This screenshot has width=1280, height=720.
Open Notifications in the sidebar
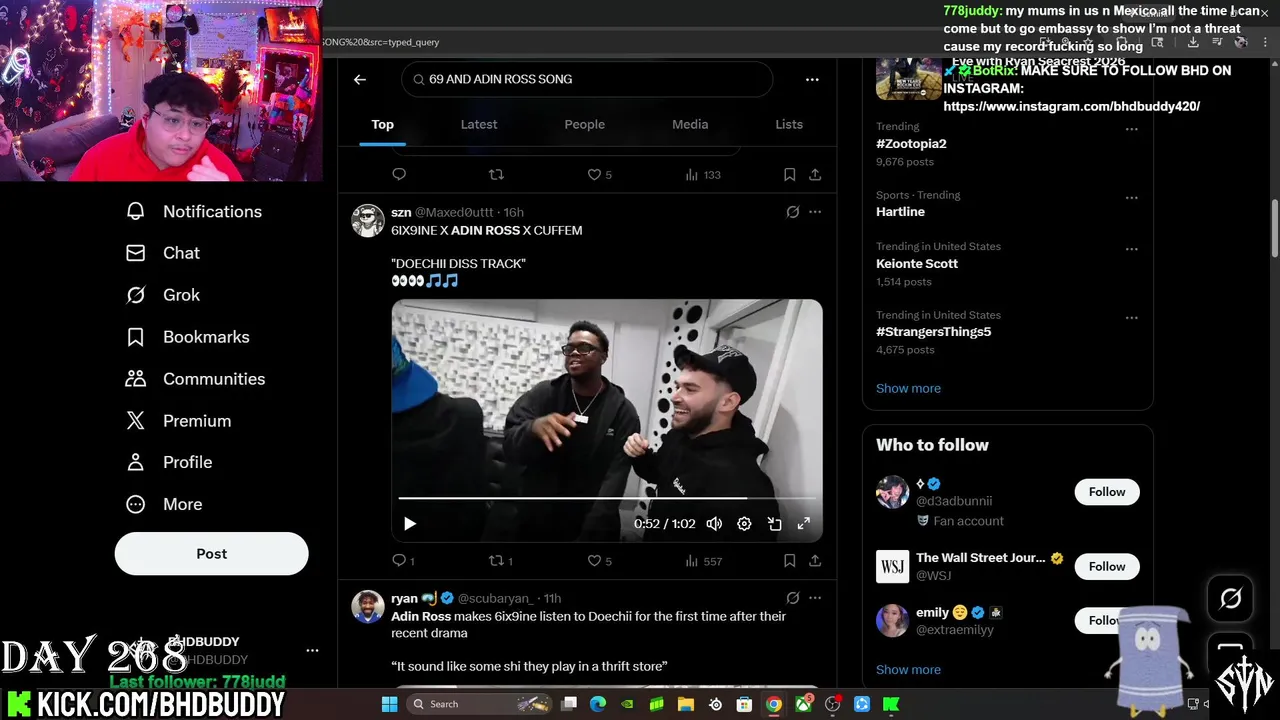click(x=194, y=211)
